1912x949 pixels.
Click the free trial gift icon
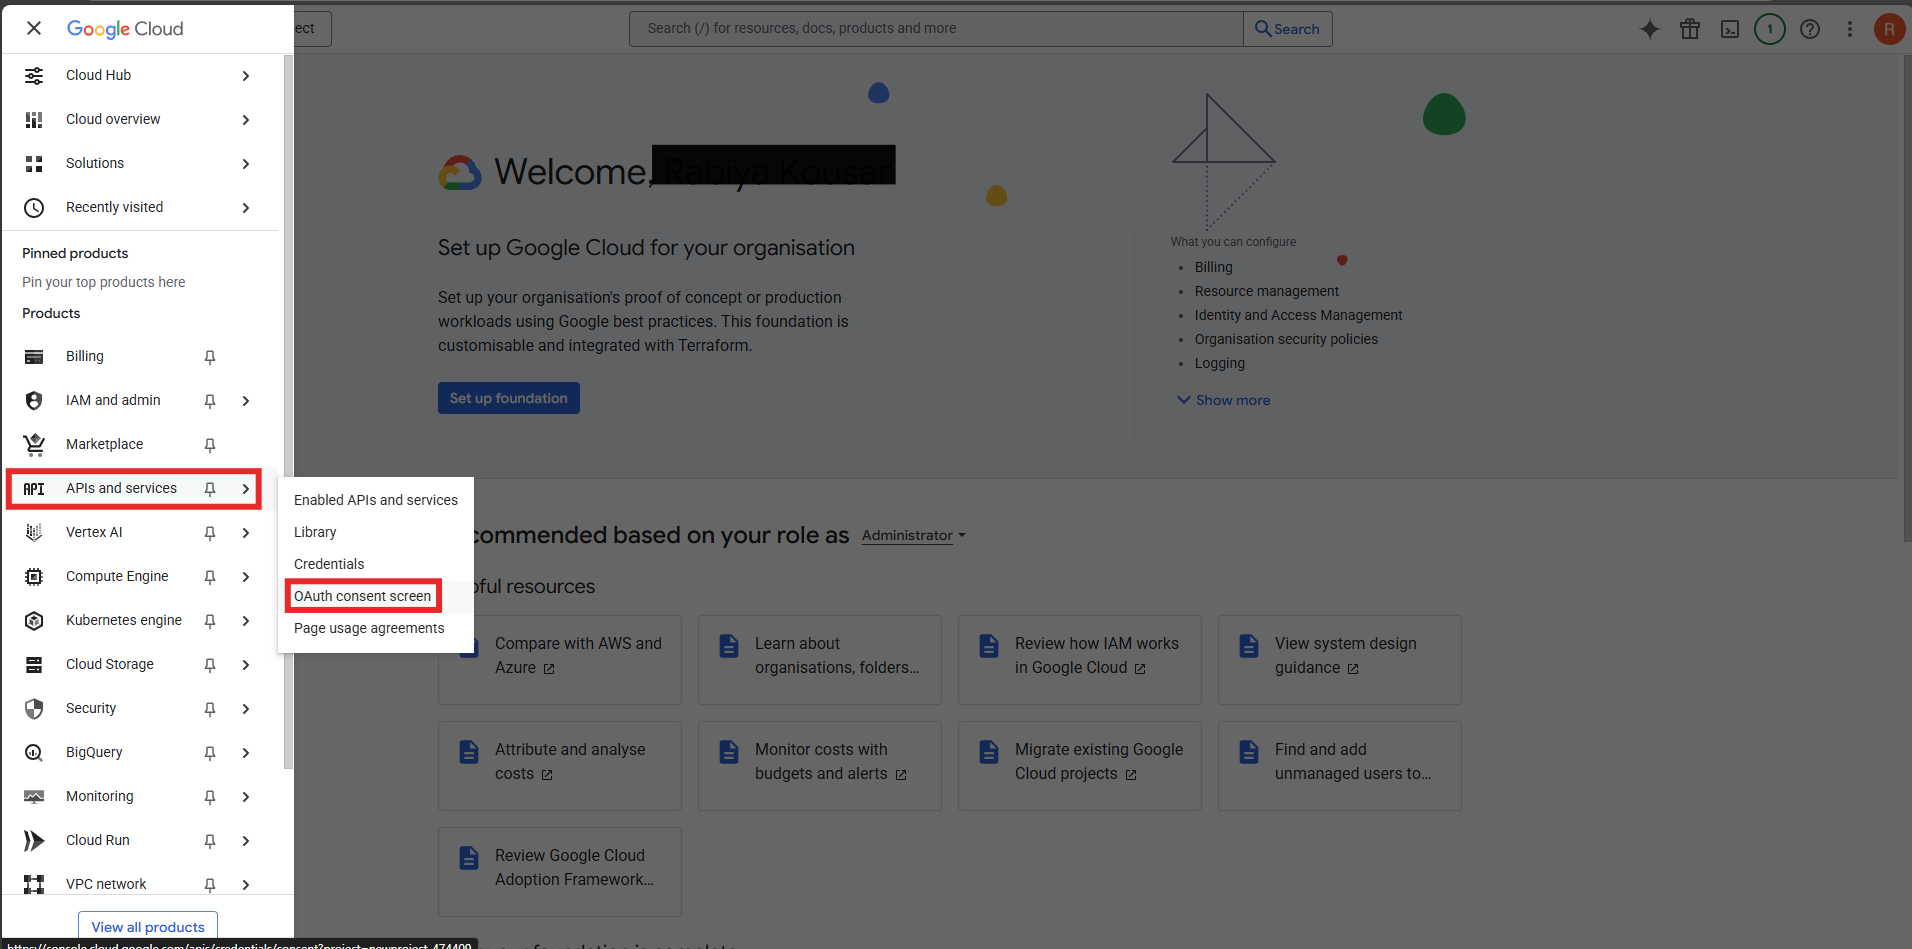(x=1689, y=28)
